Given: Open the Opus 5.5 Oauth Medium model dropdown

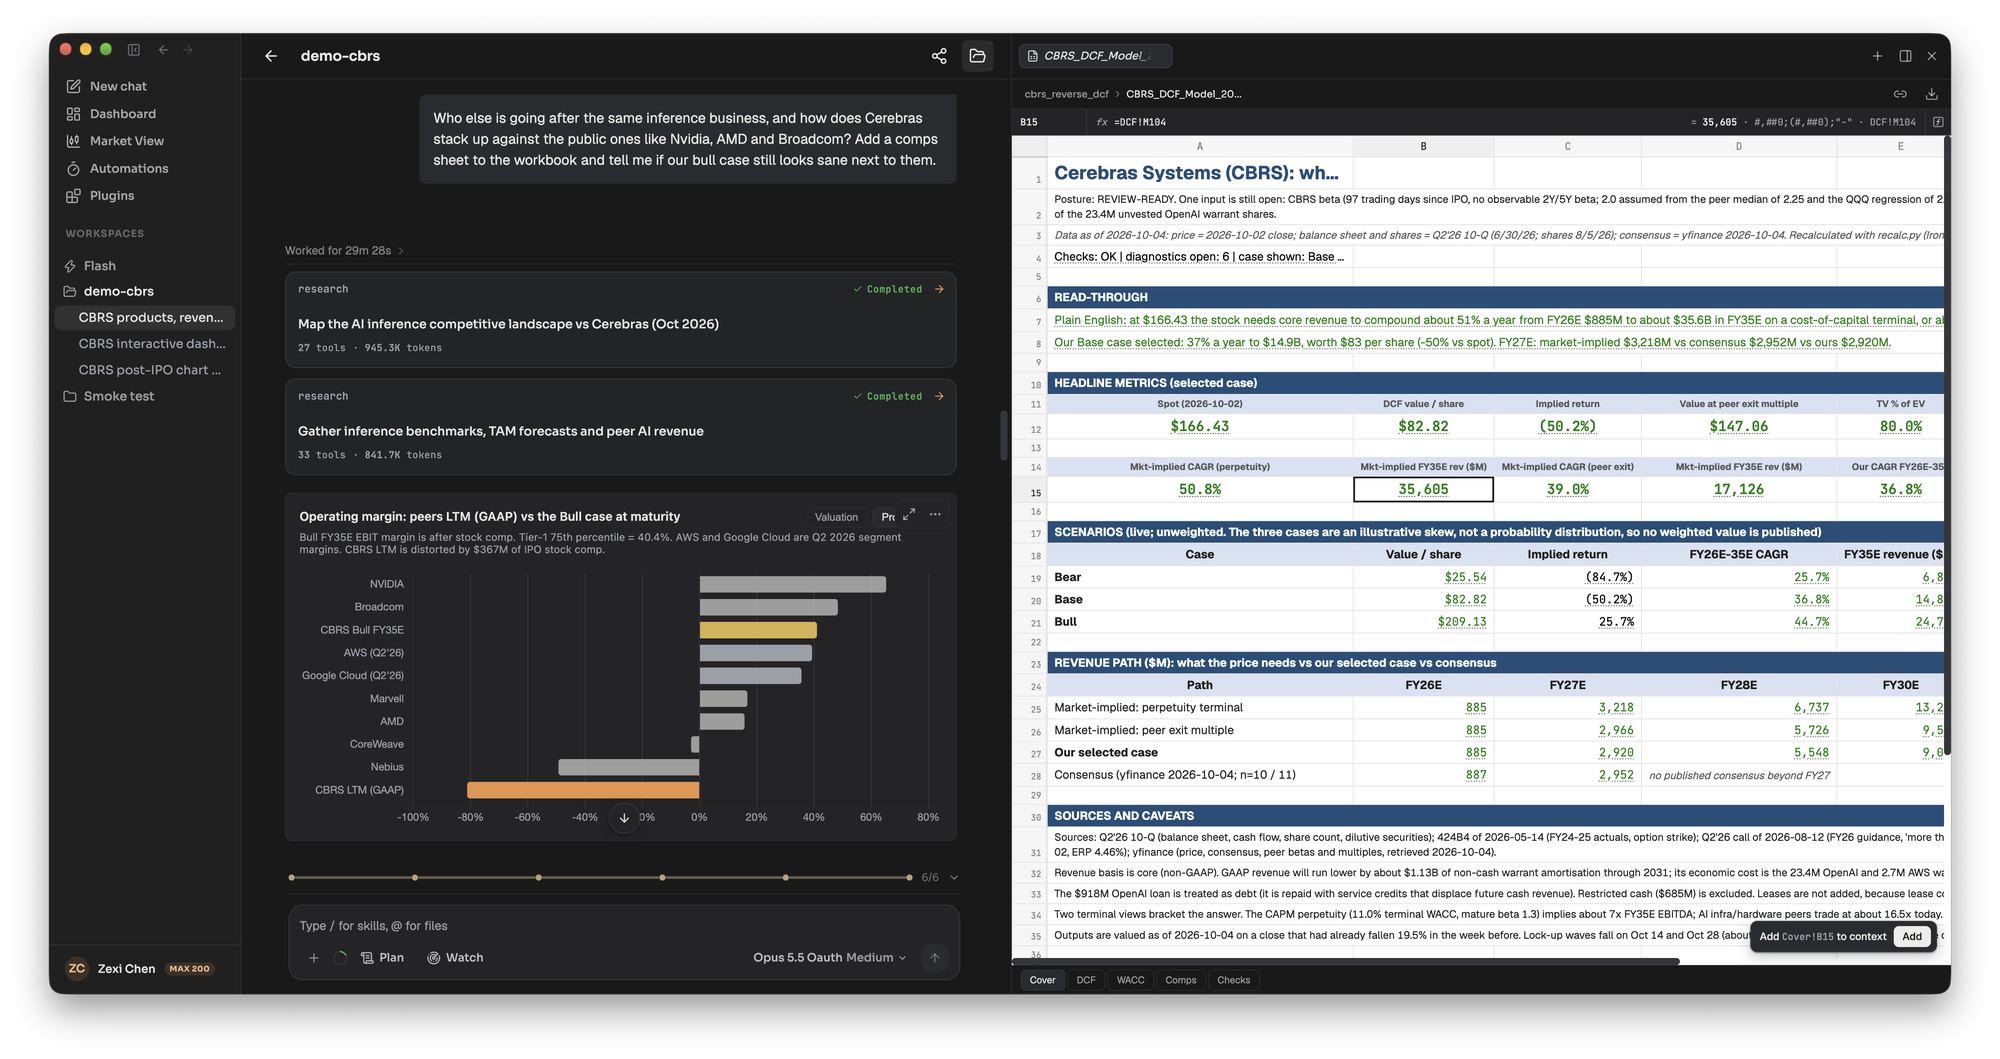Looking at the screenshot, I should (x=829, y=958).
